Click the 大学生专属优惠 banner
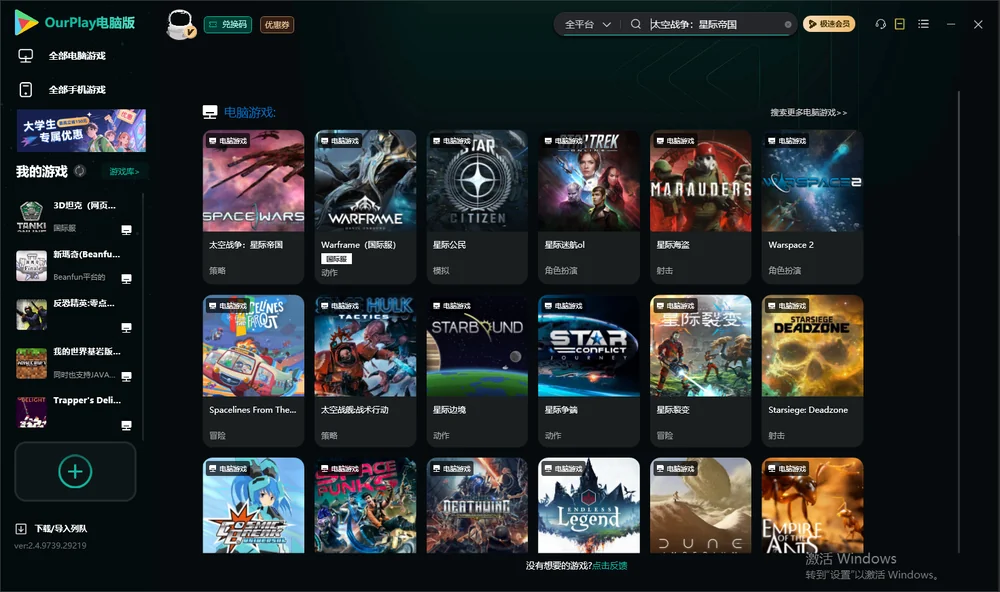The image size is (1000, 592). point(82,131)
